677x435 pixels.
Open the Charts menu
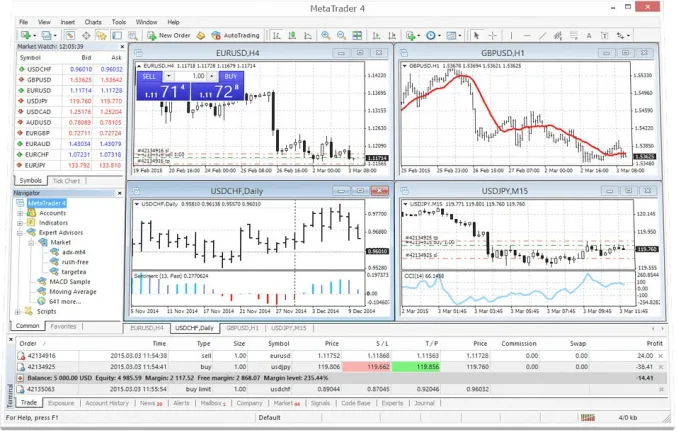[93, 22]
